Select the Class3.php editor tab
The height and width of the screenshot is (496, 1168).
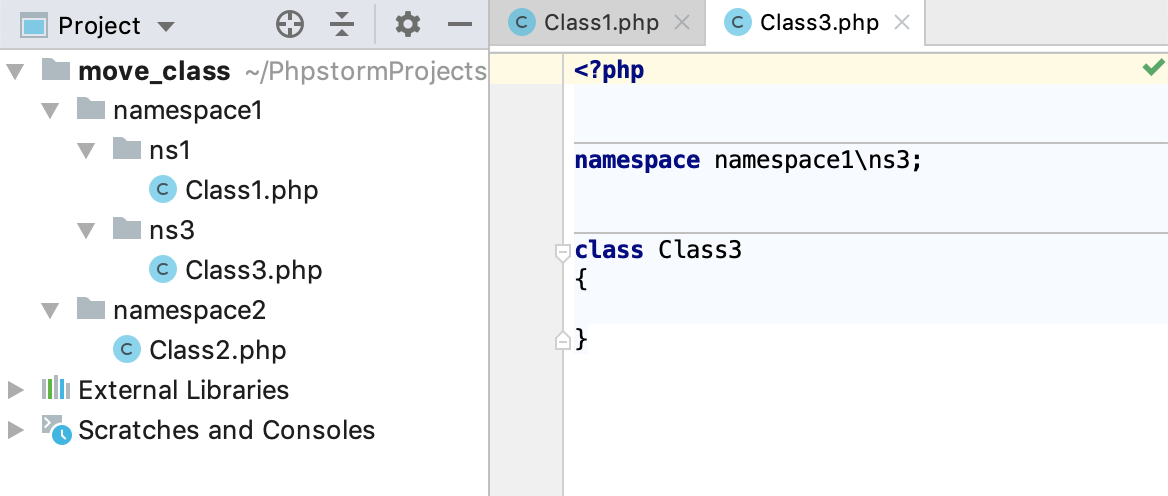coord(818,23)
